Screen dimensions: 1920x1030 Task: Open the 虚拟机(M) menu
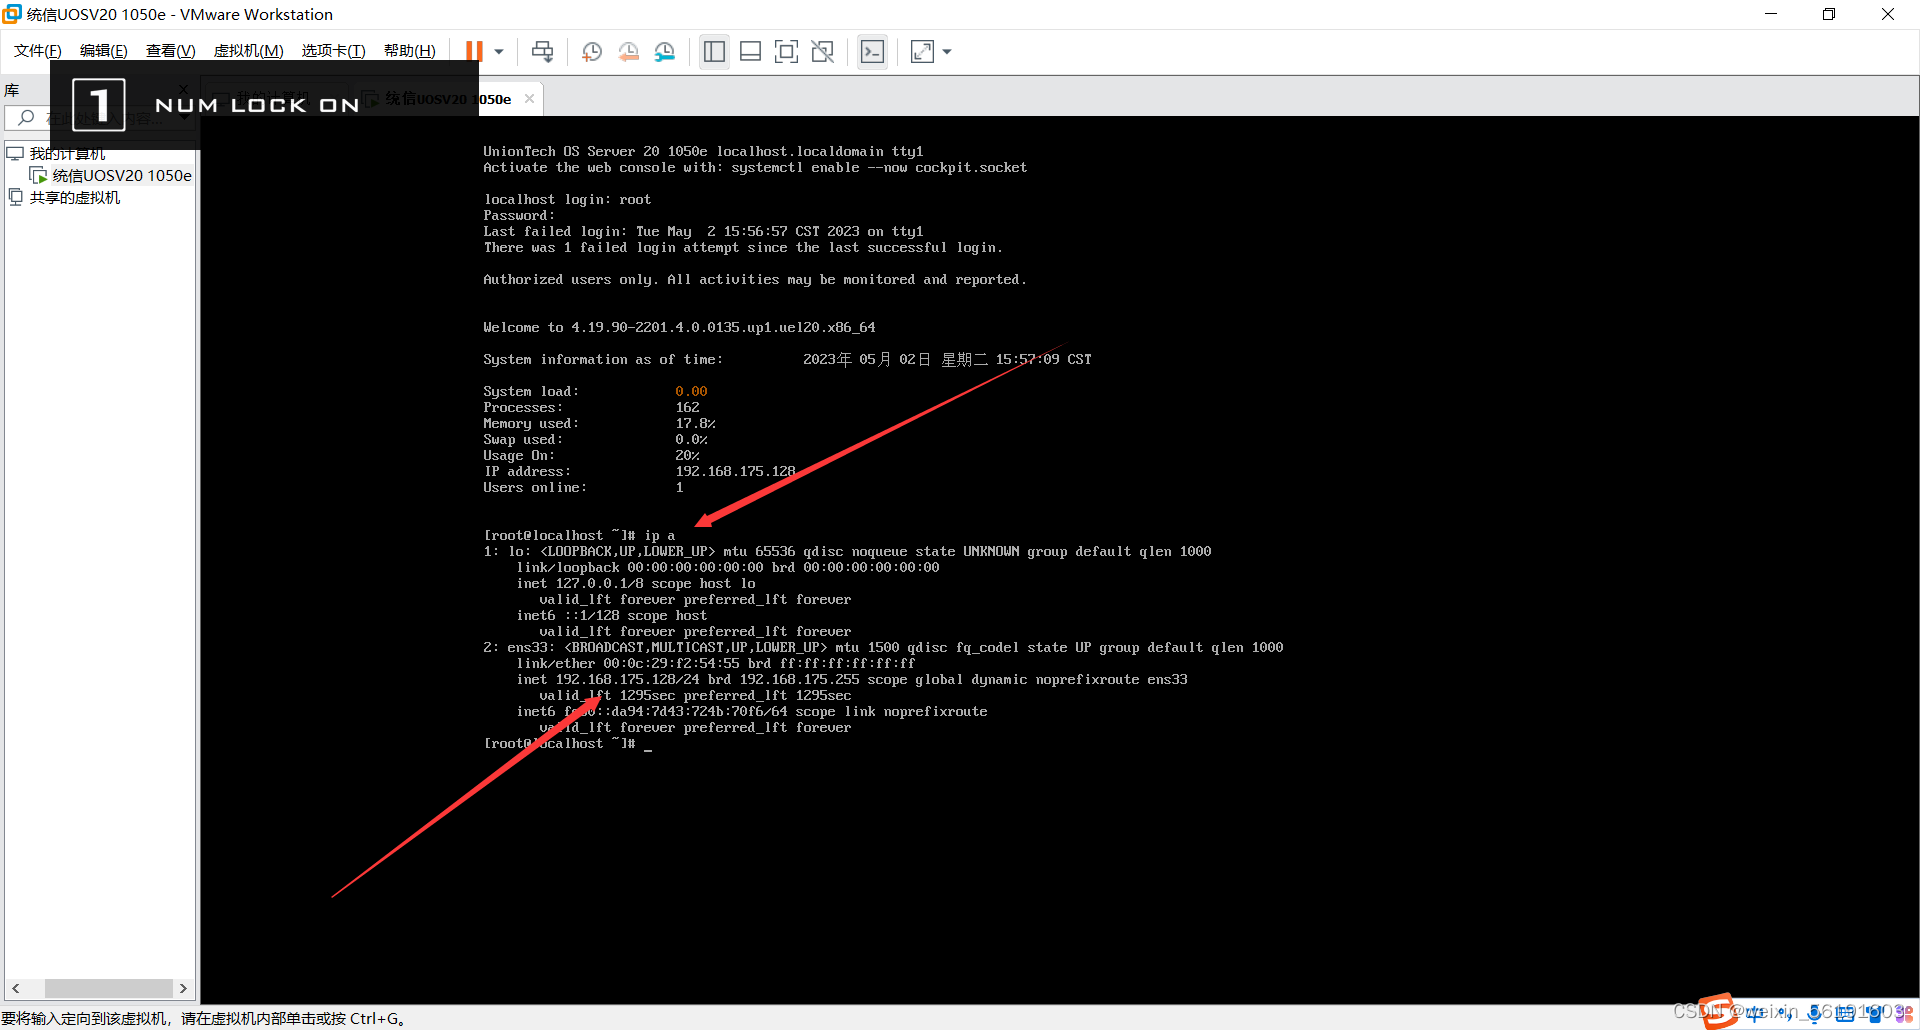249,51
